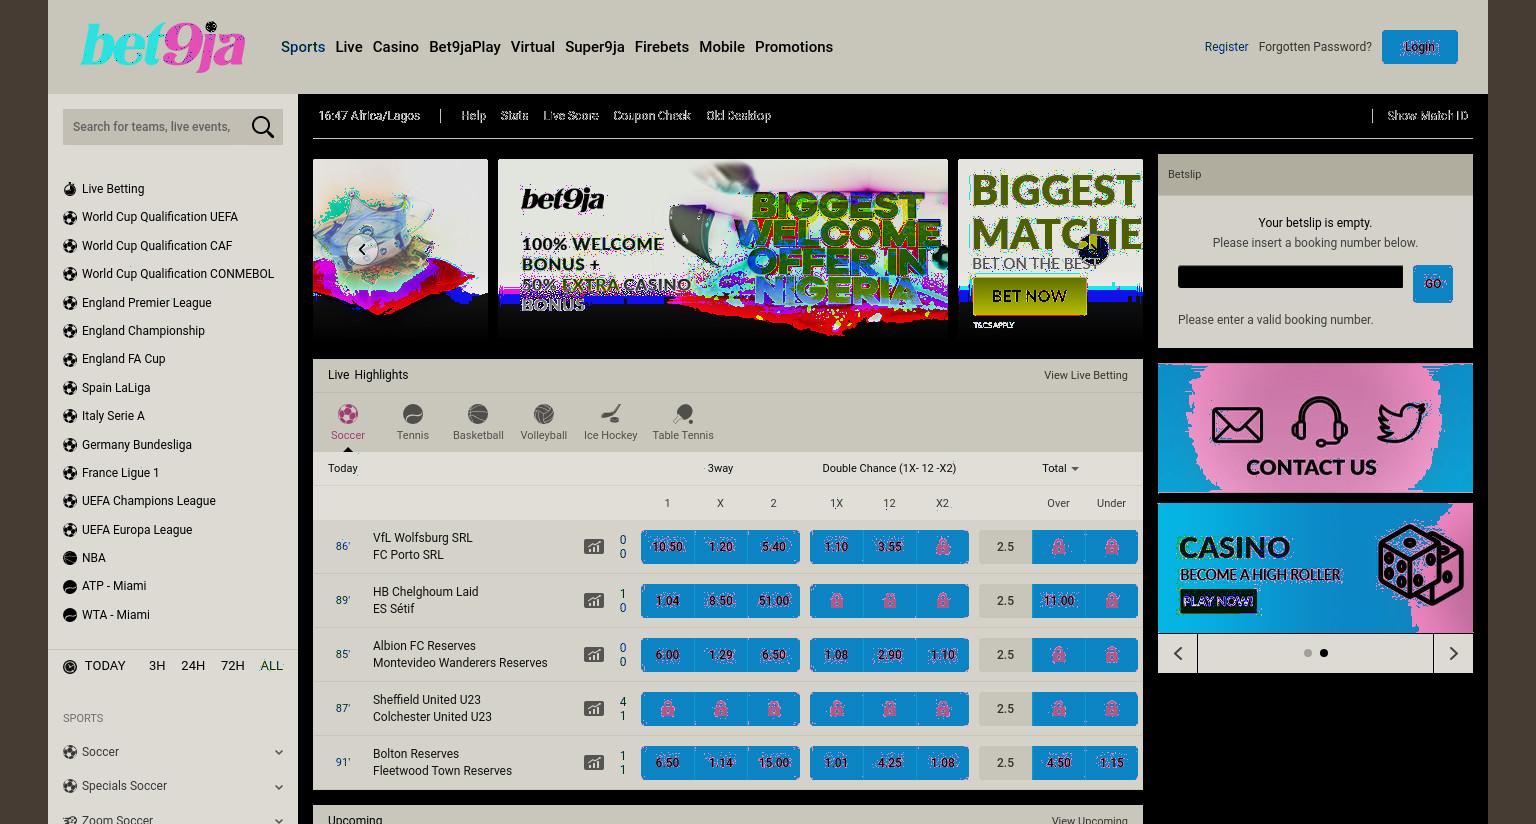Viewport: 1536px width, 824px height.
Task: Click Live Score link
Action: pyautogui.click(x=571, y=116)
